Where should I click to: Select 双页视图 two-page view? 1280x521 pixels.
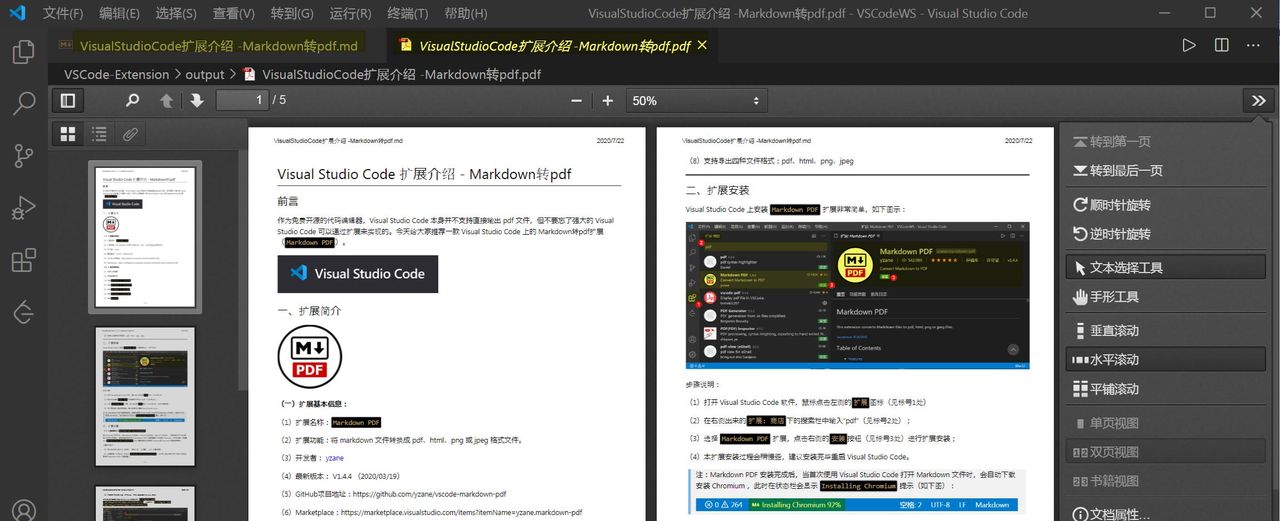pyautogui.click(x=1167, y=451)
